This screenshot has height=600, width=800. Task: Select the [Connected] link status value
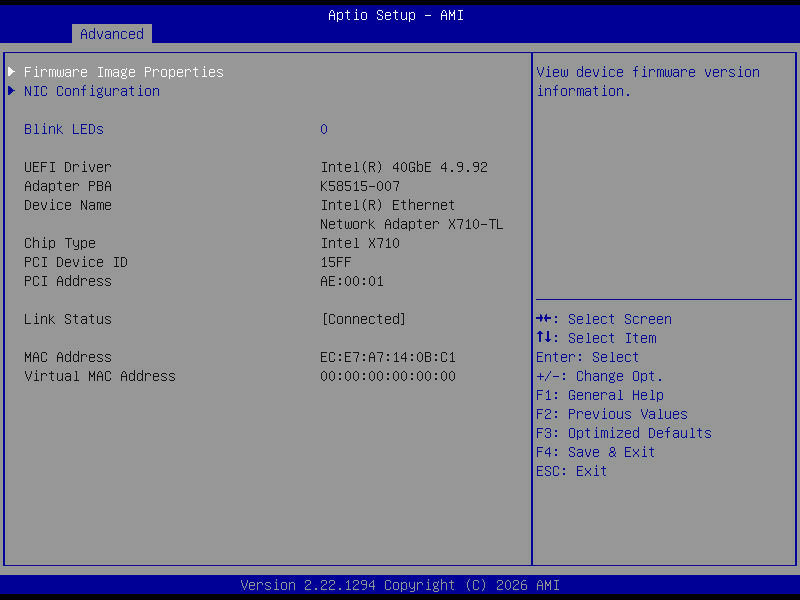pos(364,319)
